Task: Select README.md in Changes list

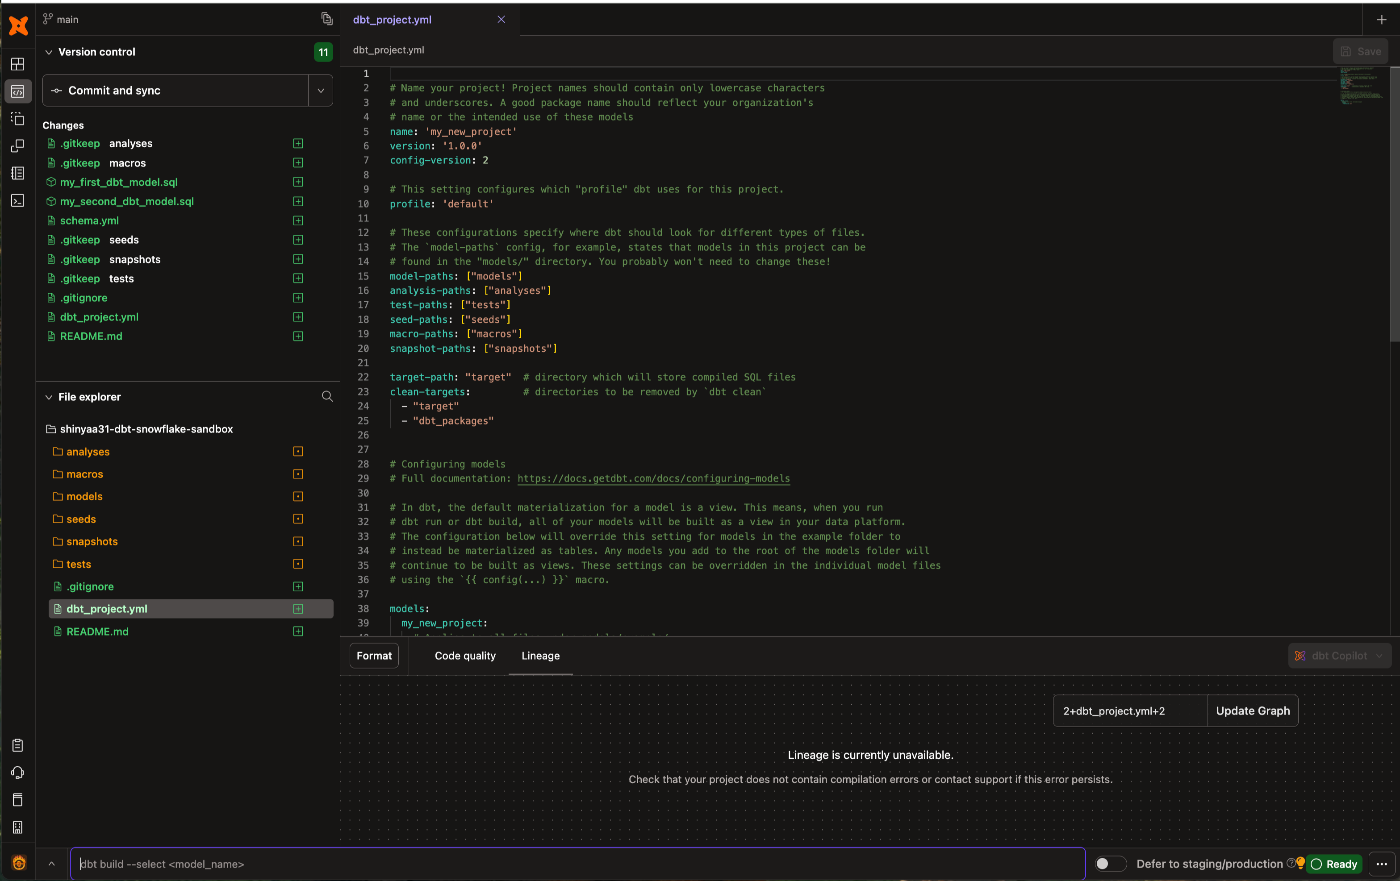Action: click(x=91, y=337)
